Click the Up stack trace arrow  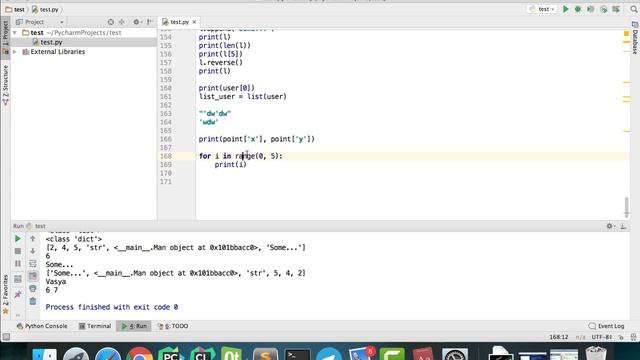33,238
